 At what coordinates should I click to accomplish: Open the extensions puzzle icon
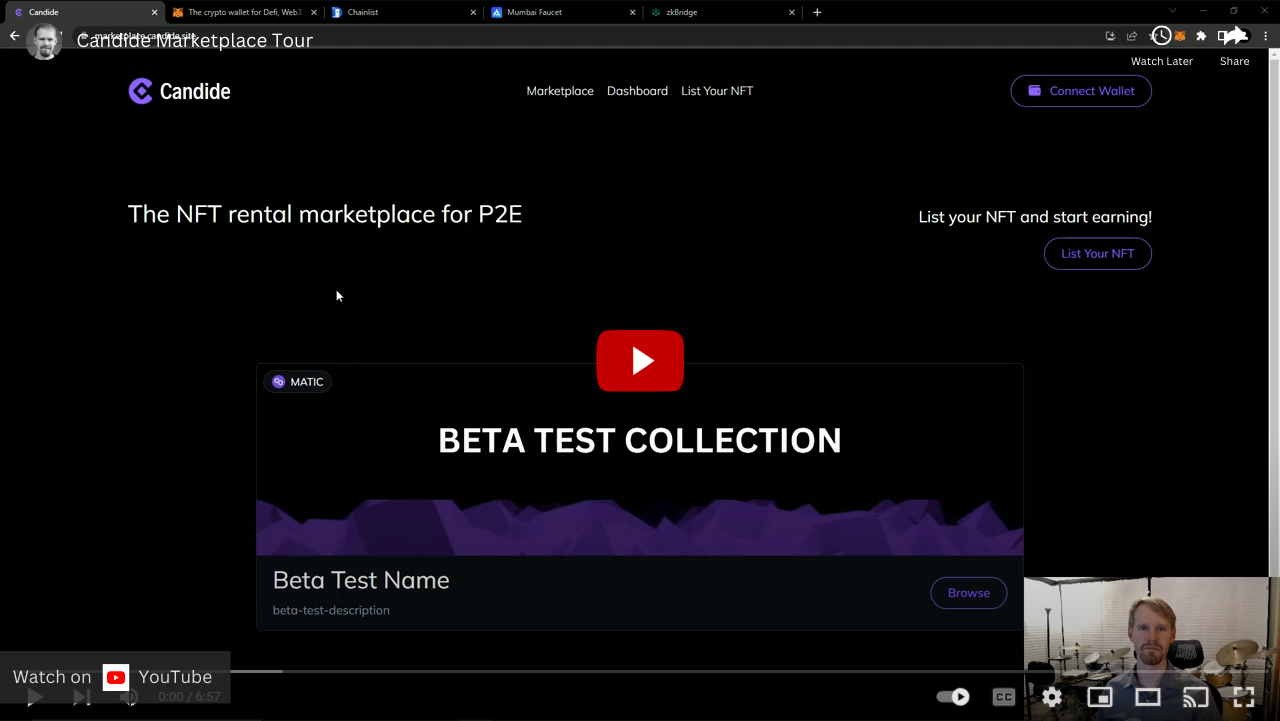[x=1201, y=36]
